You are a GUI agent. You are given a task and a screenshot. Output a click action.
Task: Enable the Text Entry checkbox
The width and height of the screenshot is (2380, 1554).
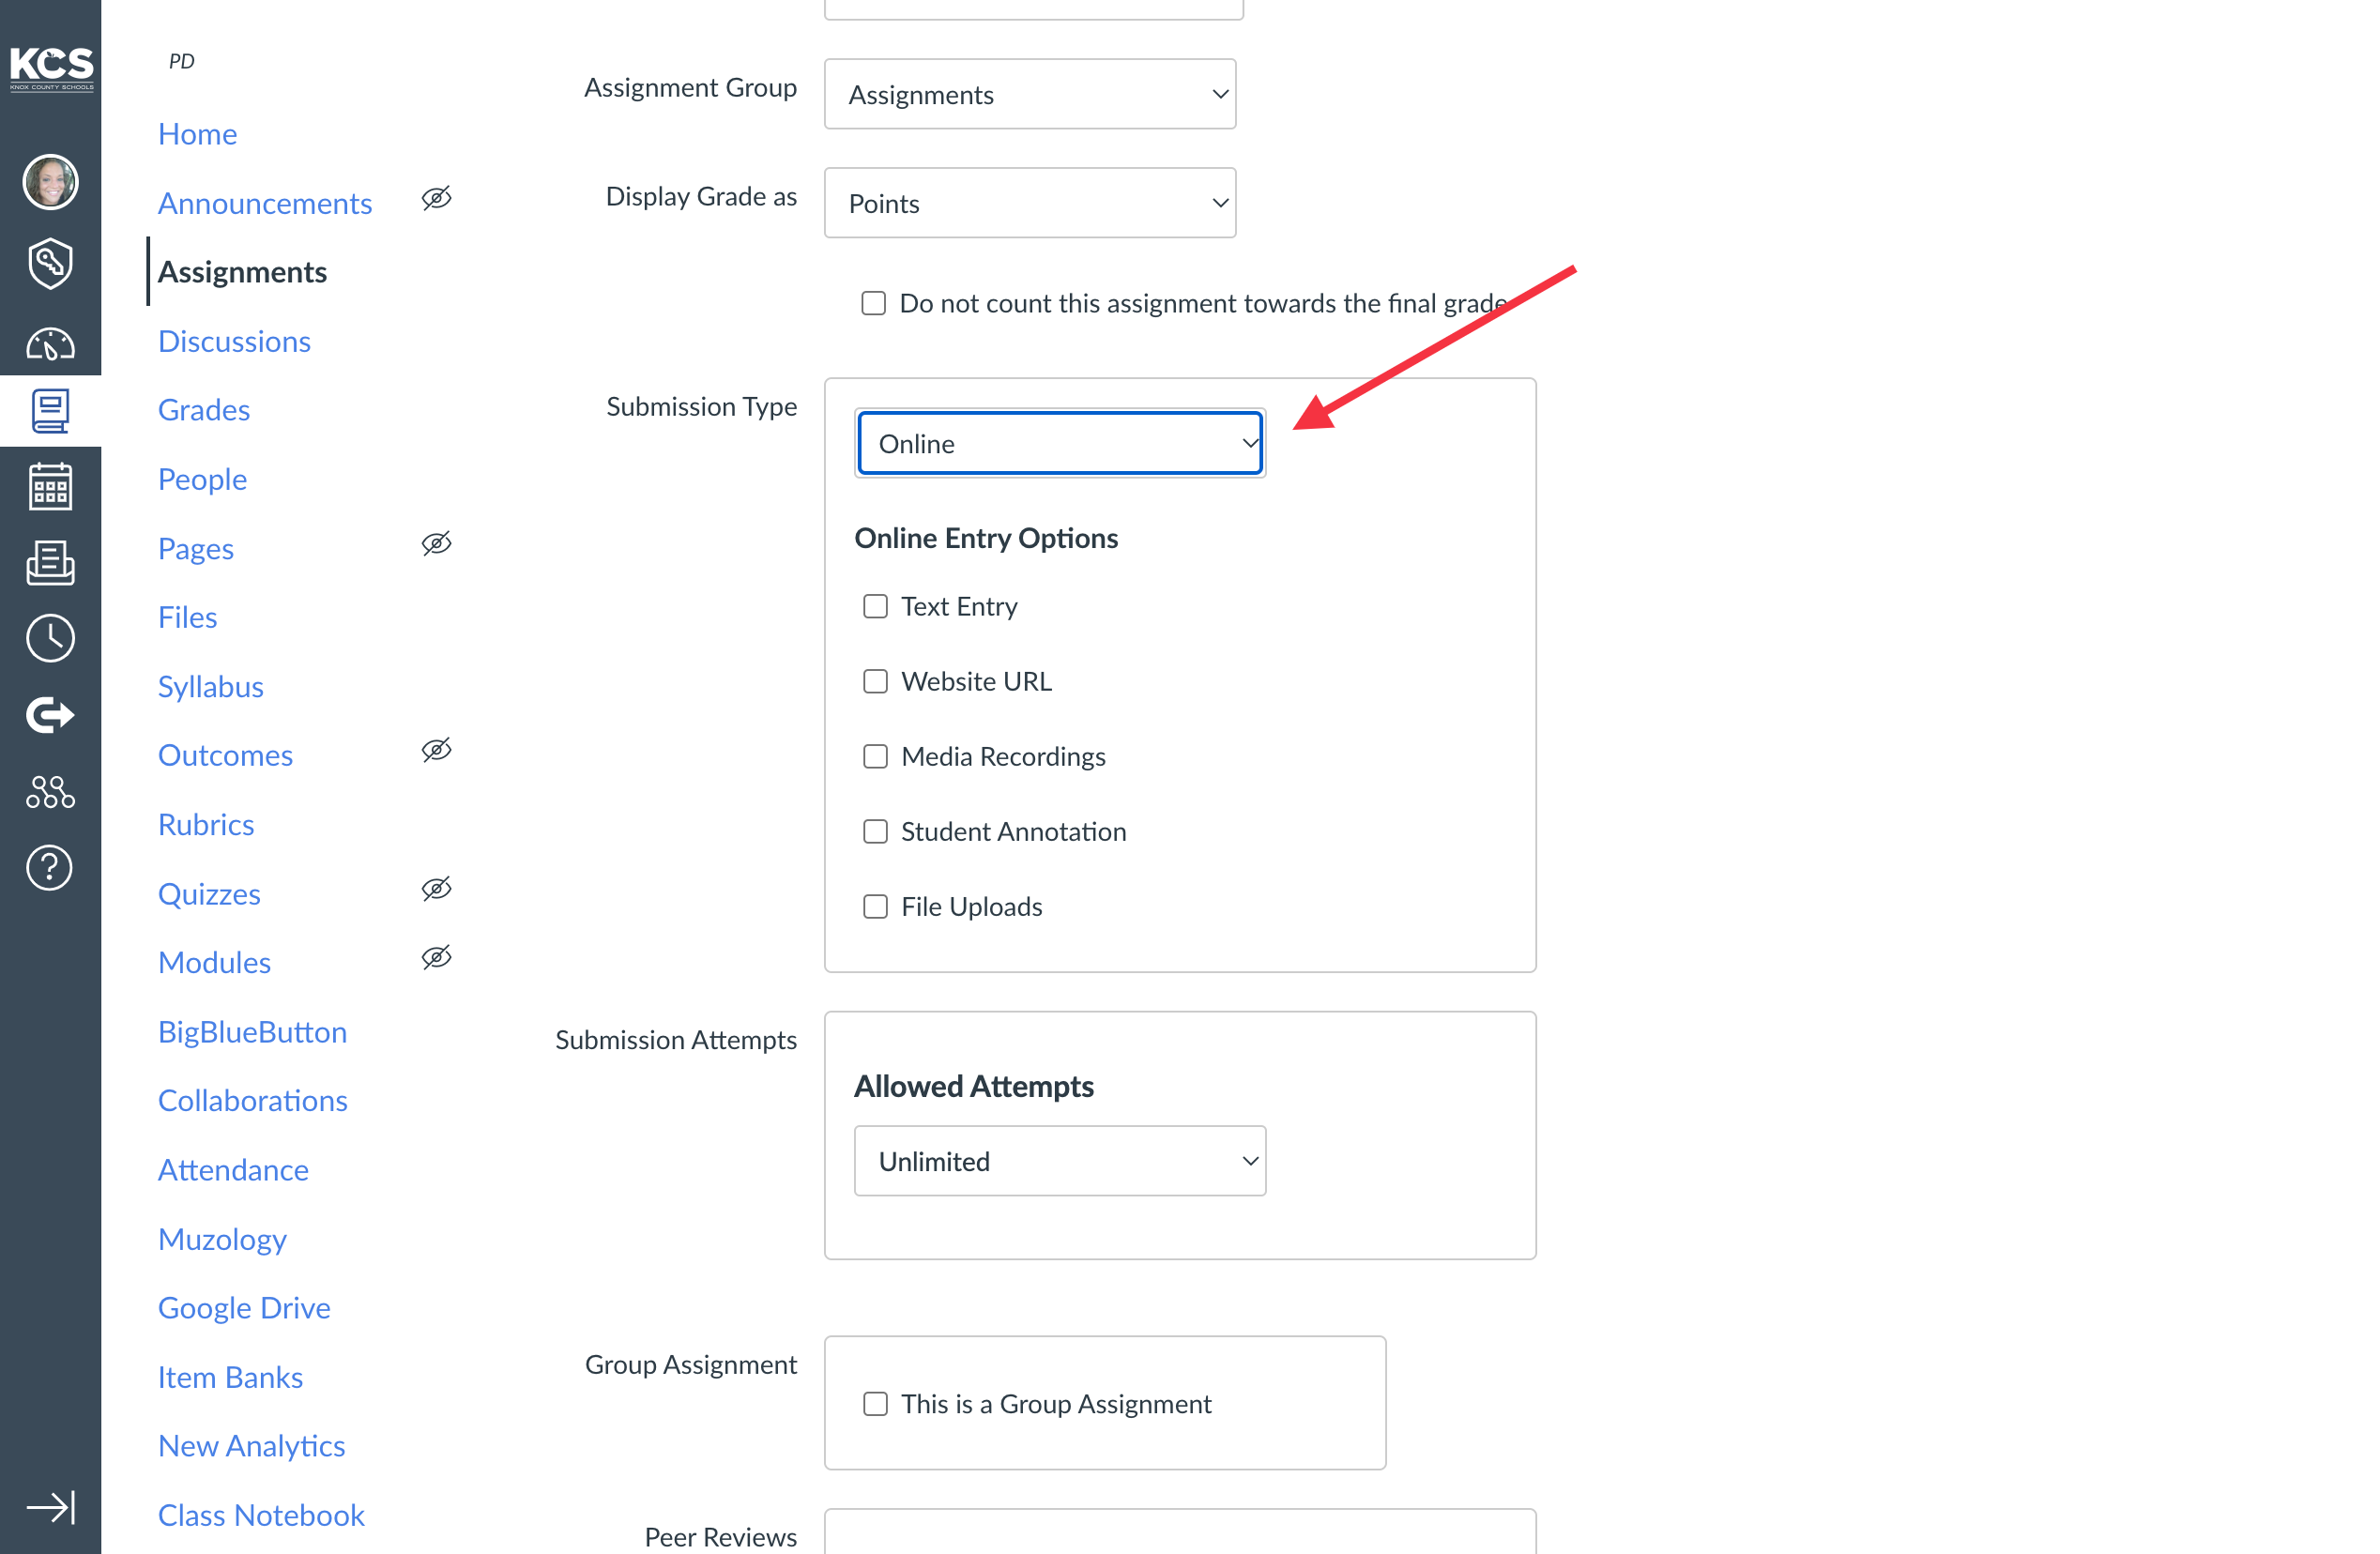pyautogui.click(x=875, y=606)
